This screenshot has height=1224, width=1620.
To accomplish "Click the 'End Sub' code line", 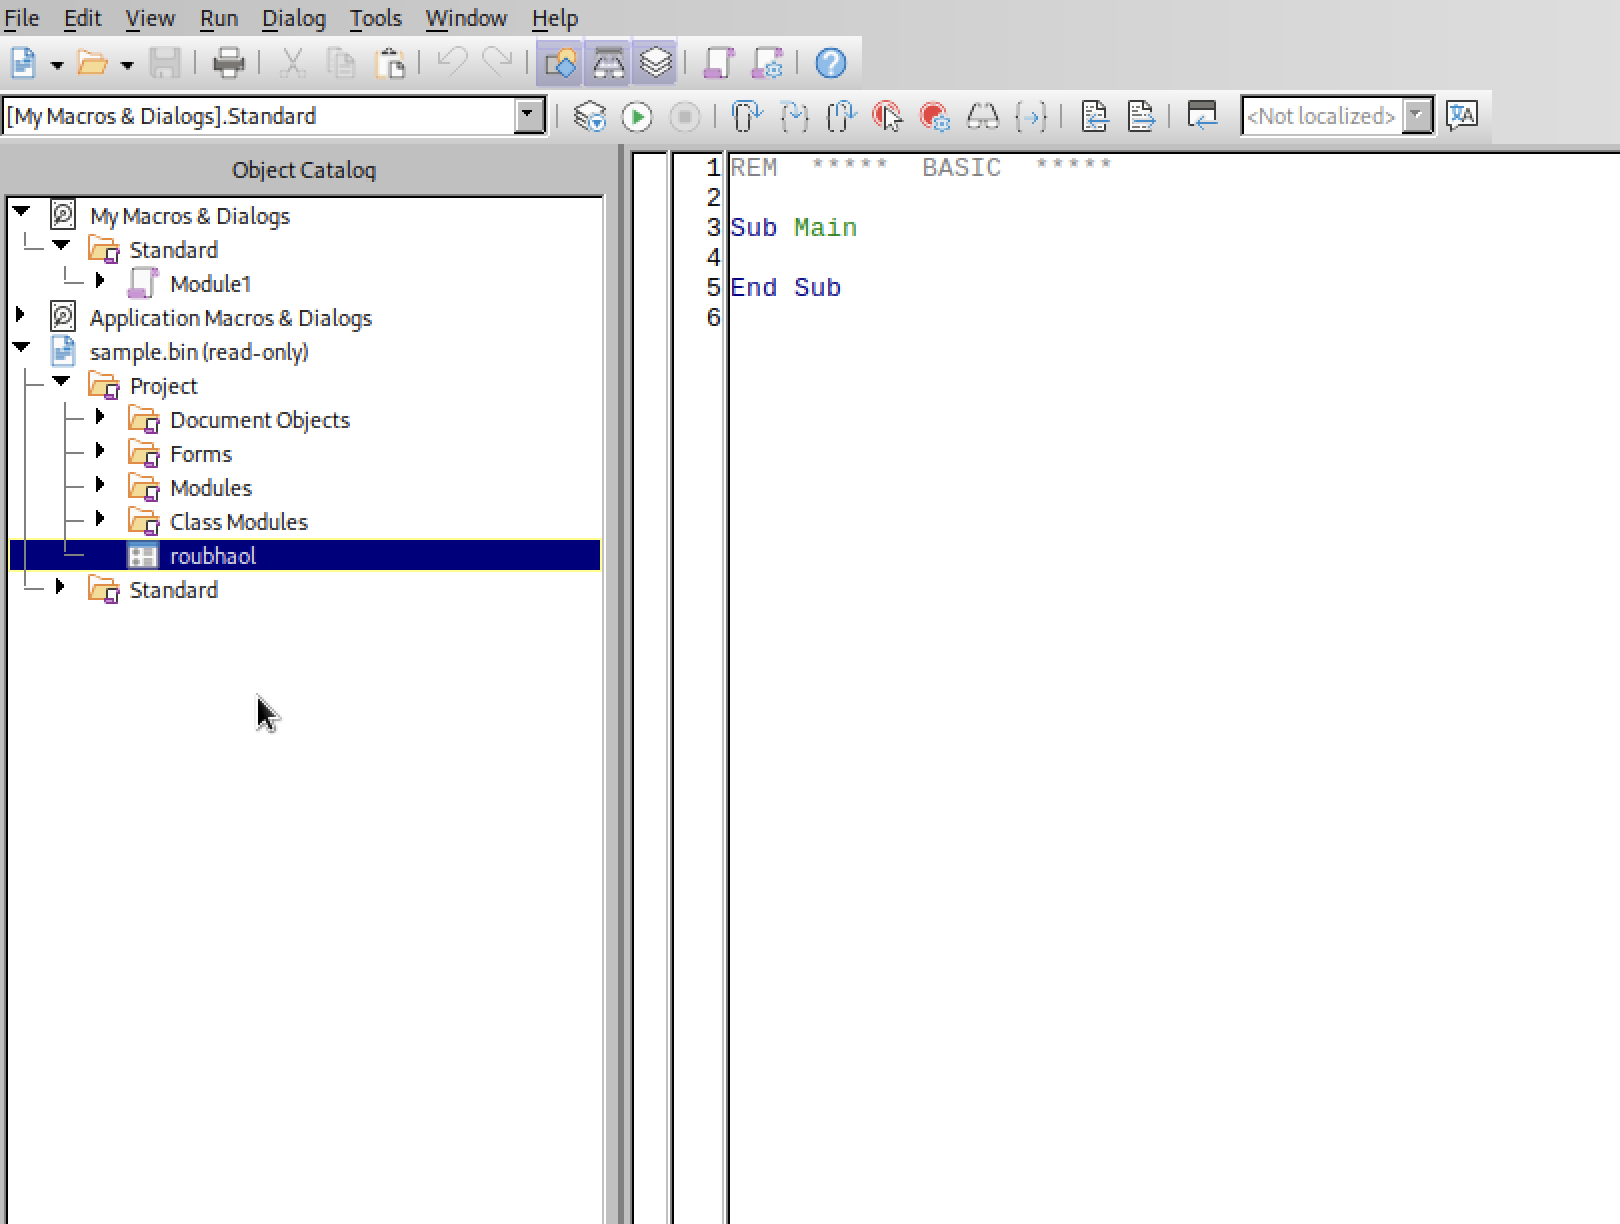I will [785, 288].
